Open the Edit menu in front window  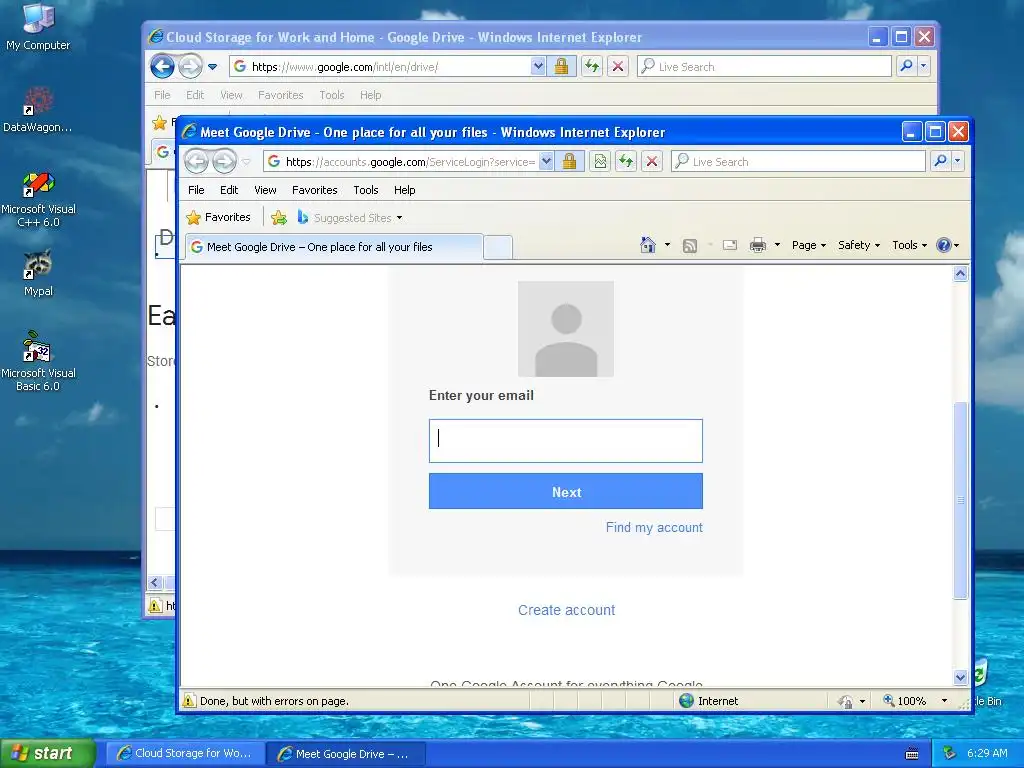[x=229, y=190]
